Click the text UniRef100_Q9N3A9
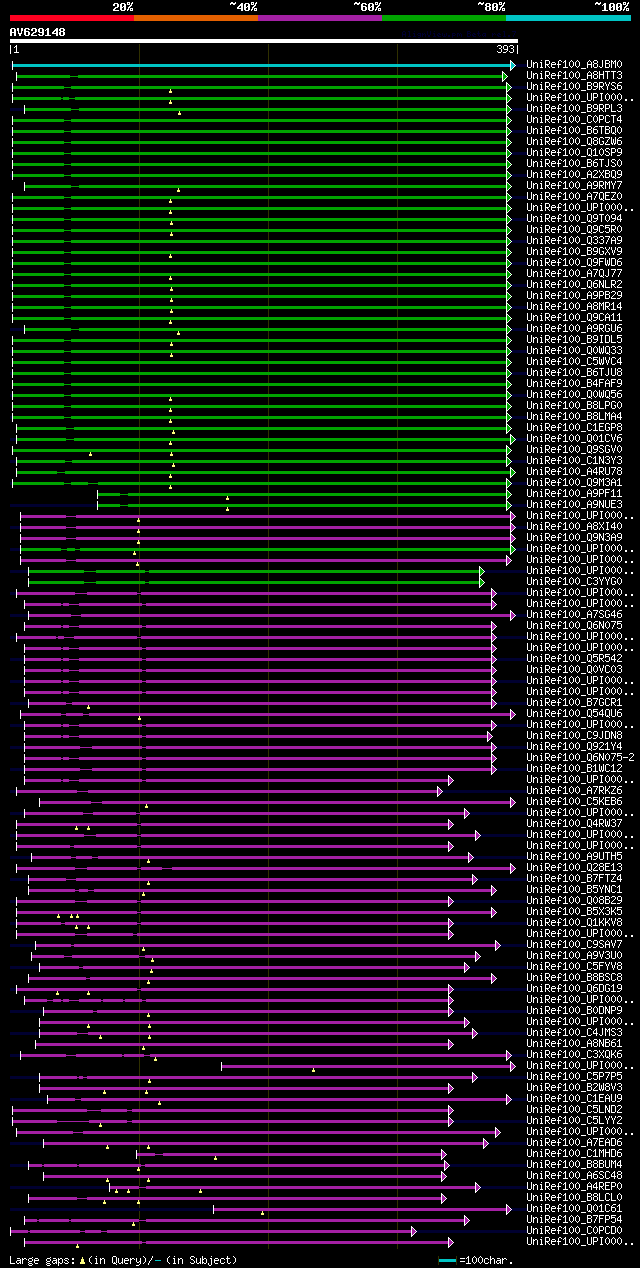The image size is (640, 1268). tap(575, 538)
